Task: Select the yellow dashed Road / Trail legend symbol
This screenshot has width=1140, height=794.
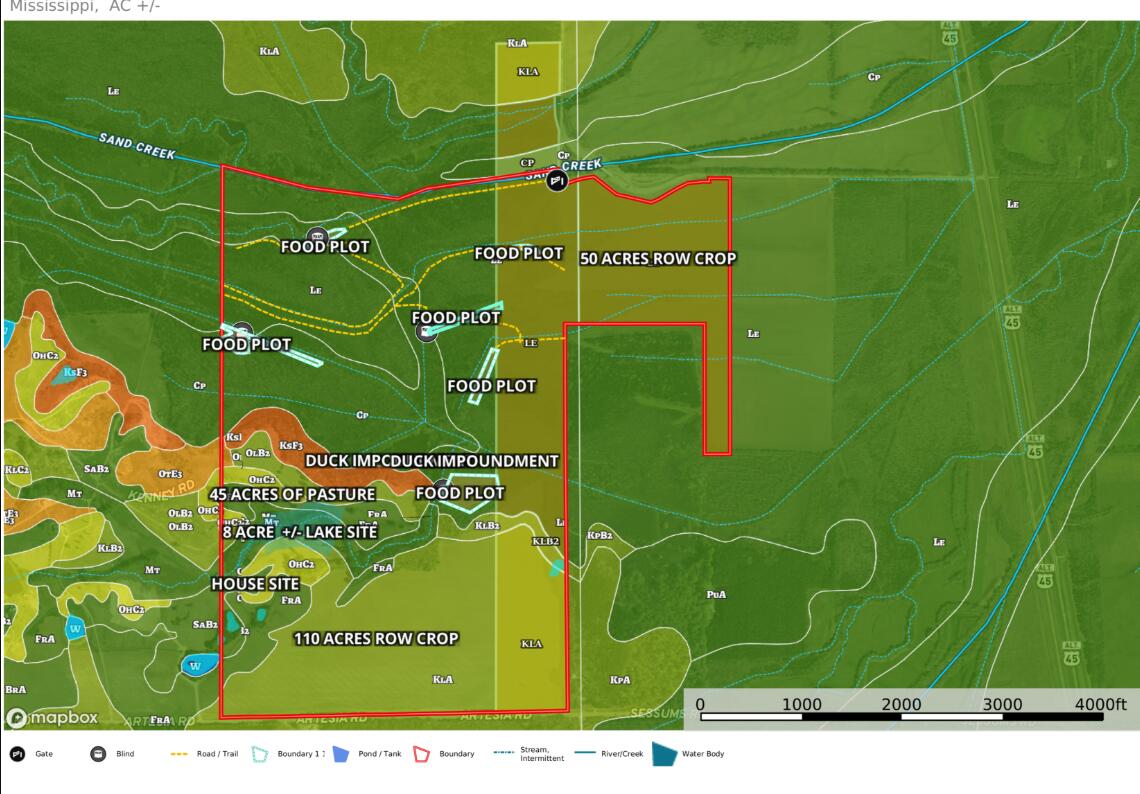Action: [180, 754]
